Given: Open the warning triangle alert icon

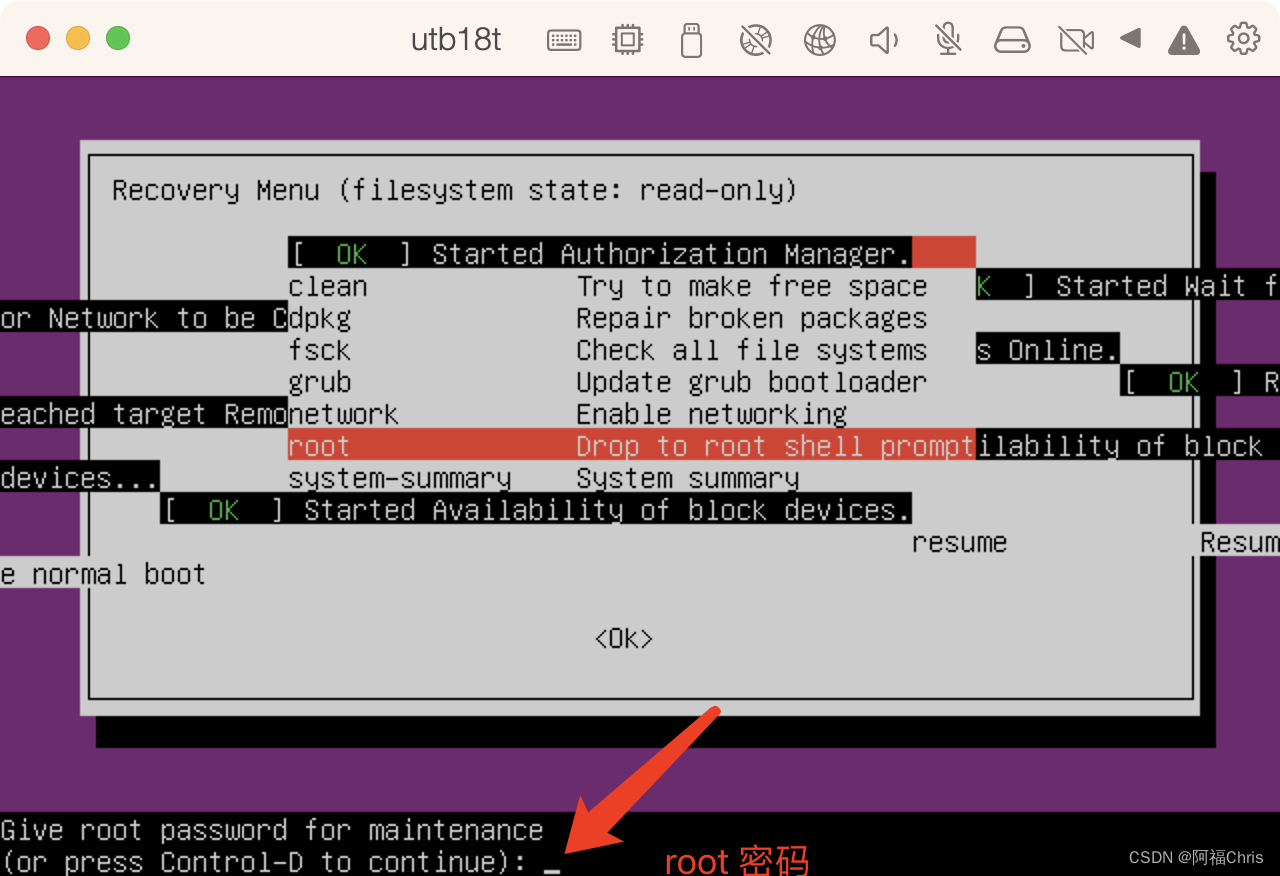Looking at the screenshot, I should (1184, 40).
